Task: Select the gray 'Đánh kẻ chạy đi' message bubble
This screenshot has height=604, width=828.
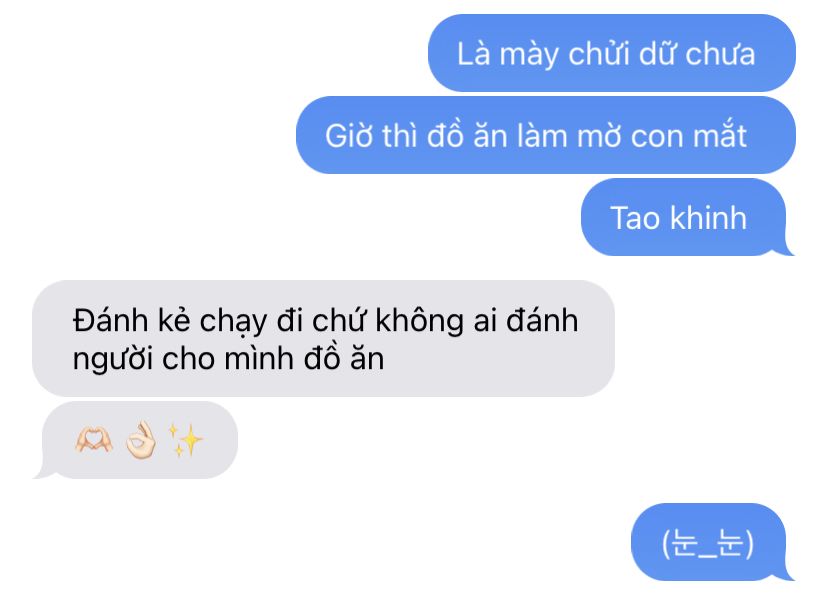Action: point(323,339)
